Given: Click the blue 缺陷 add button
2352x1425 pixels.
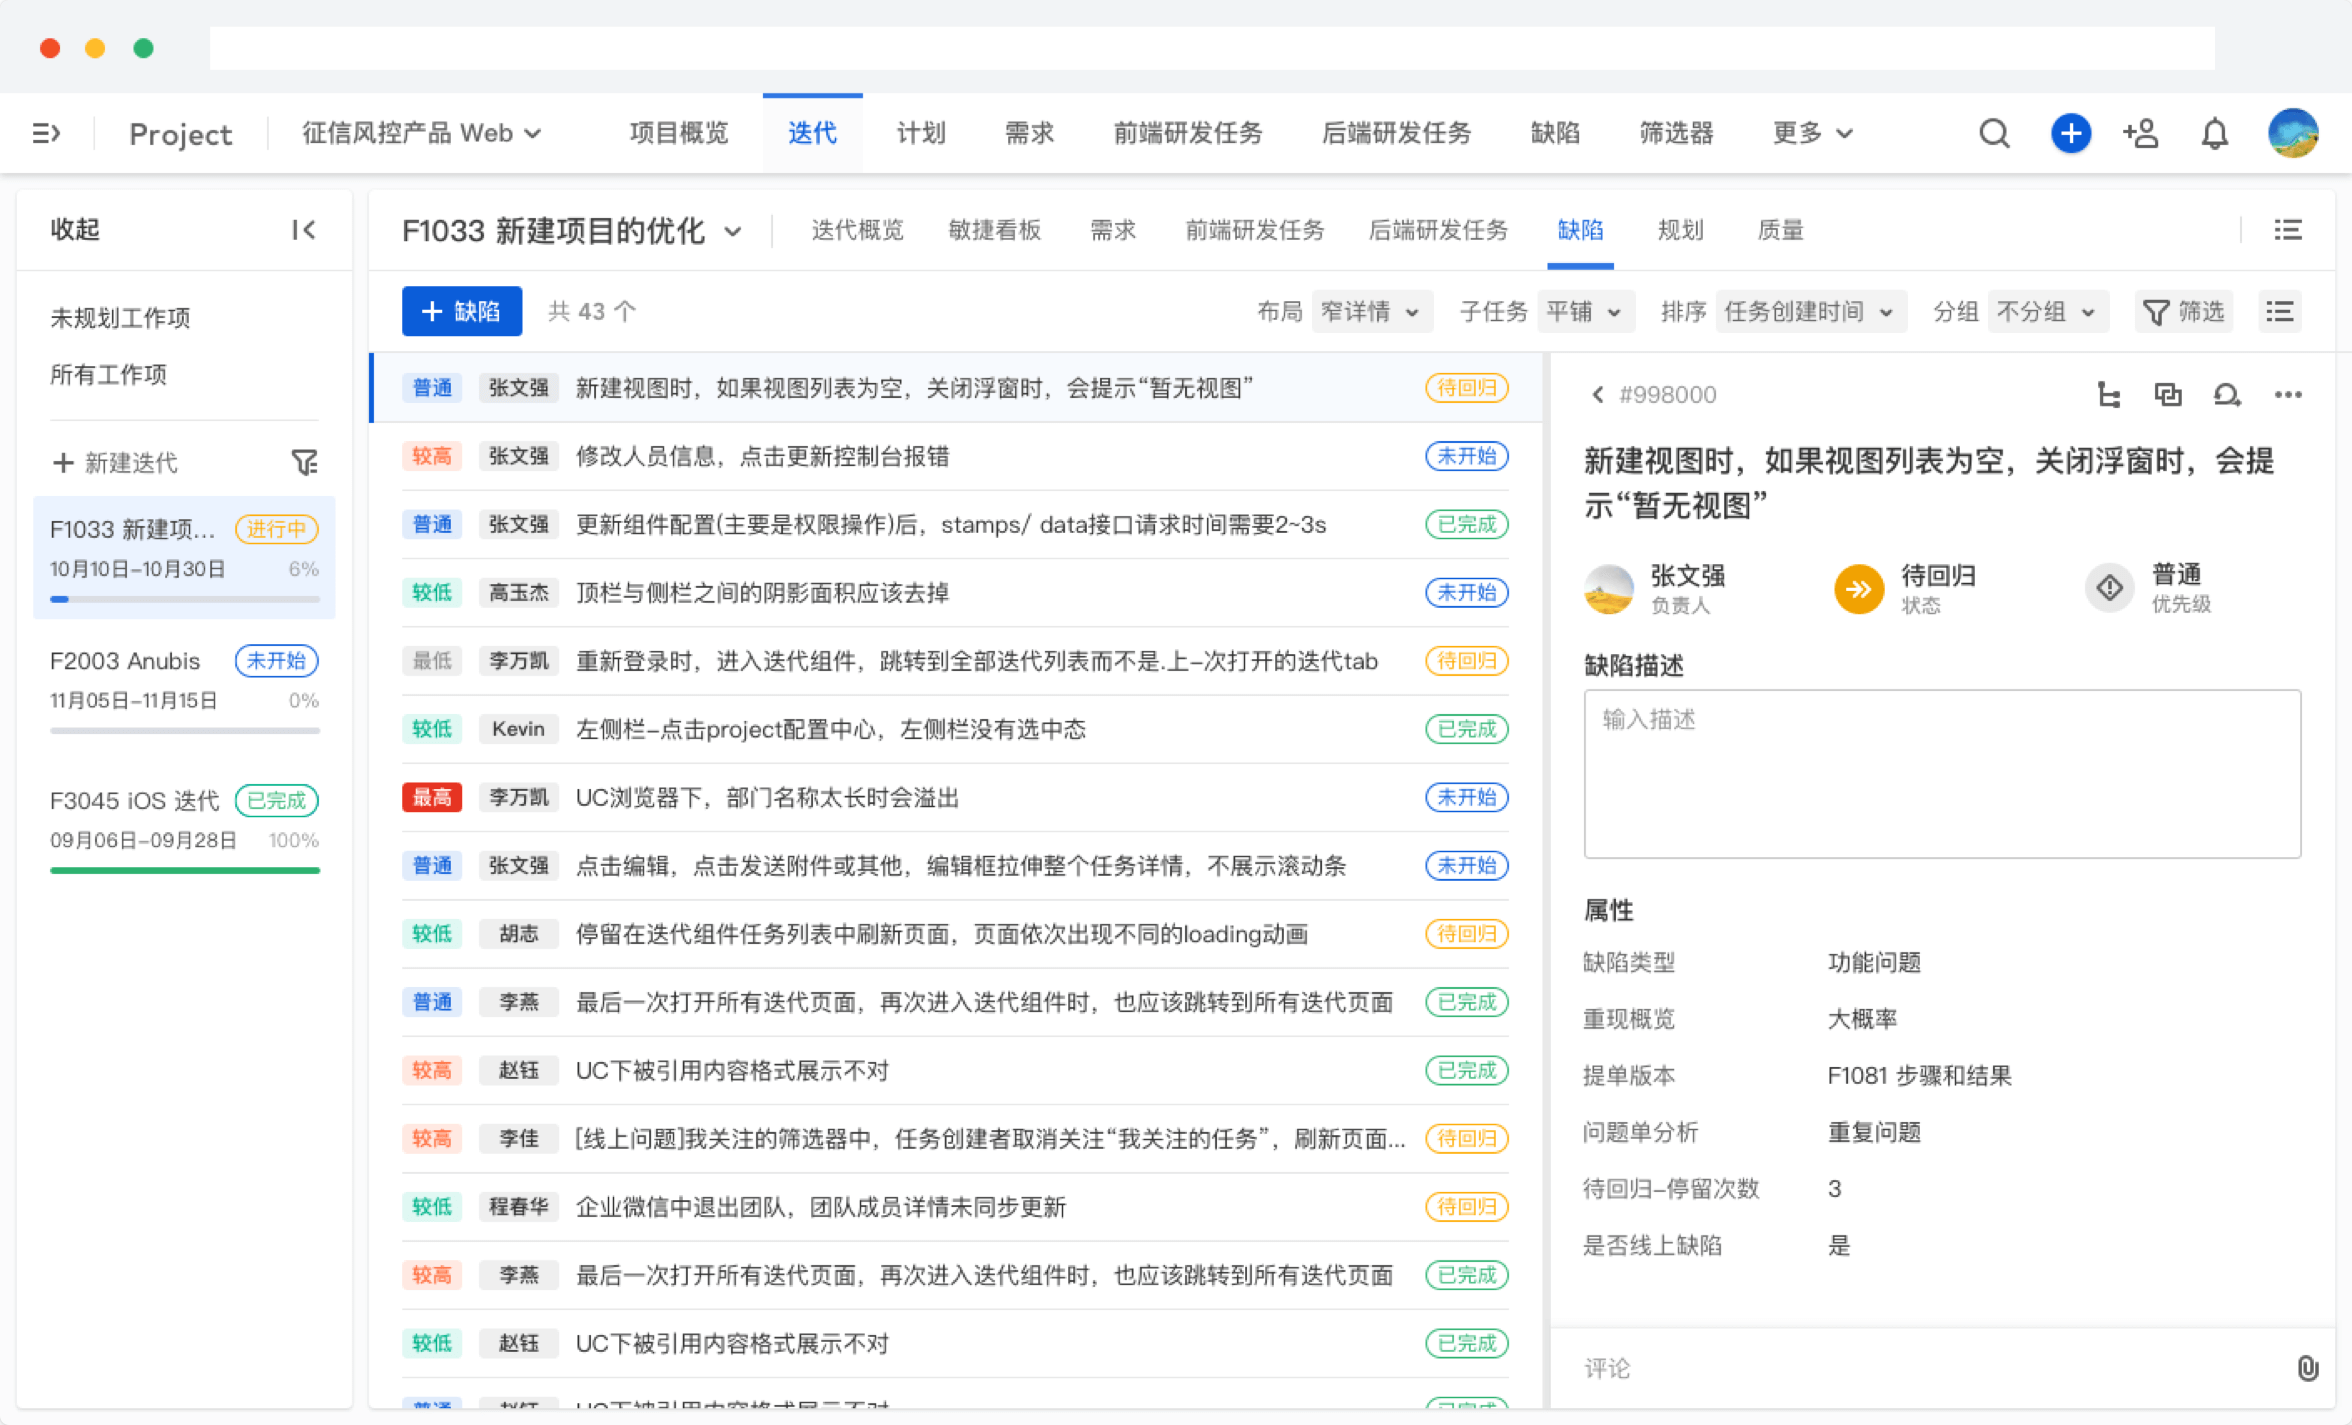Looking at the screenshot, I should click(x=461, y=312).
